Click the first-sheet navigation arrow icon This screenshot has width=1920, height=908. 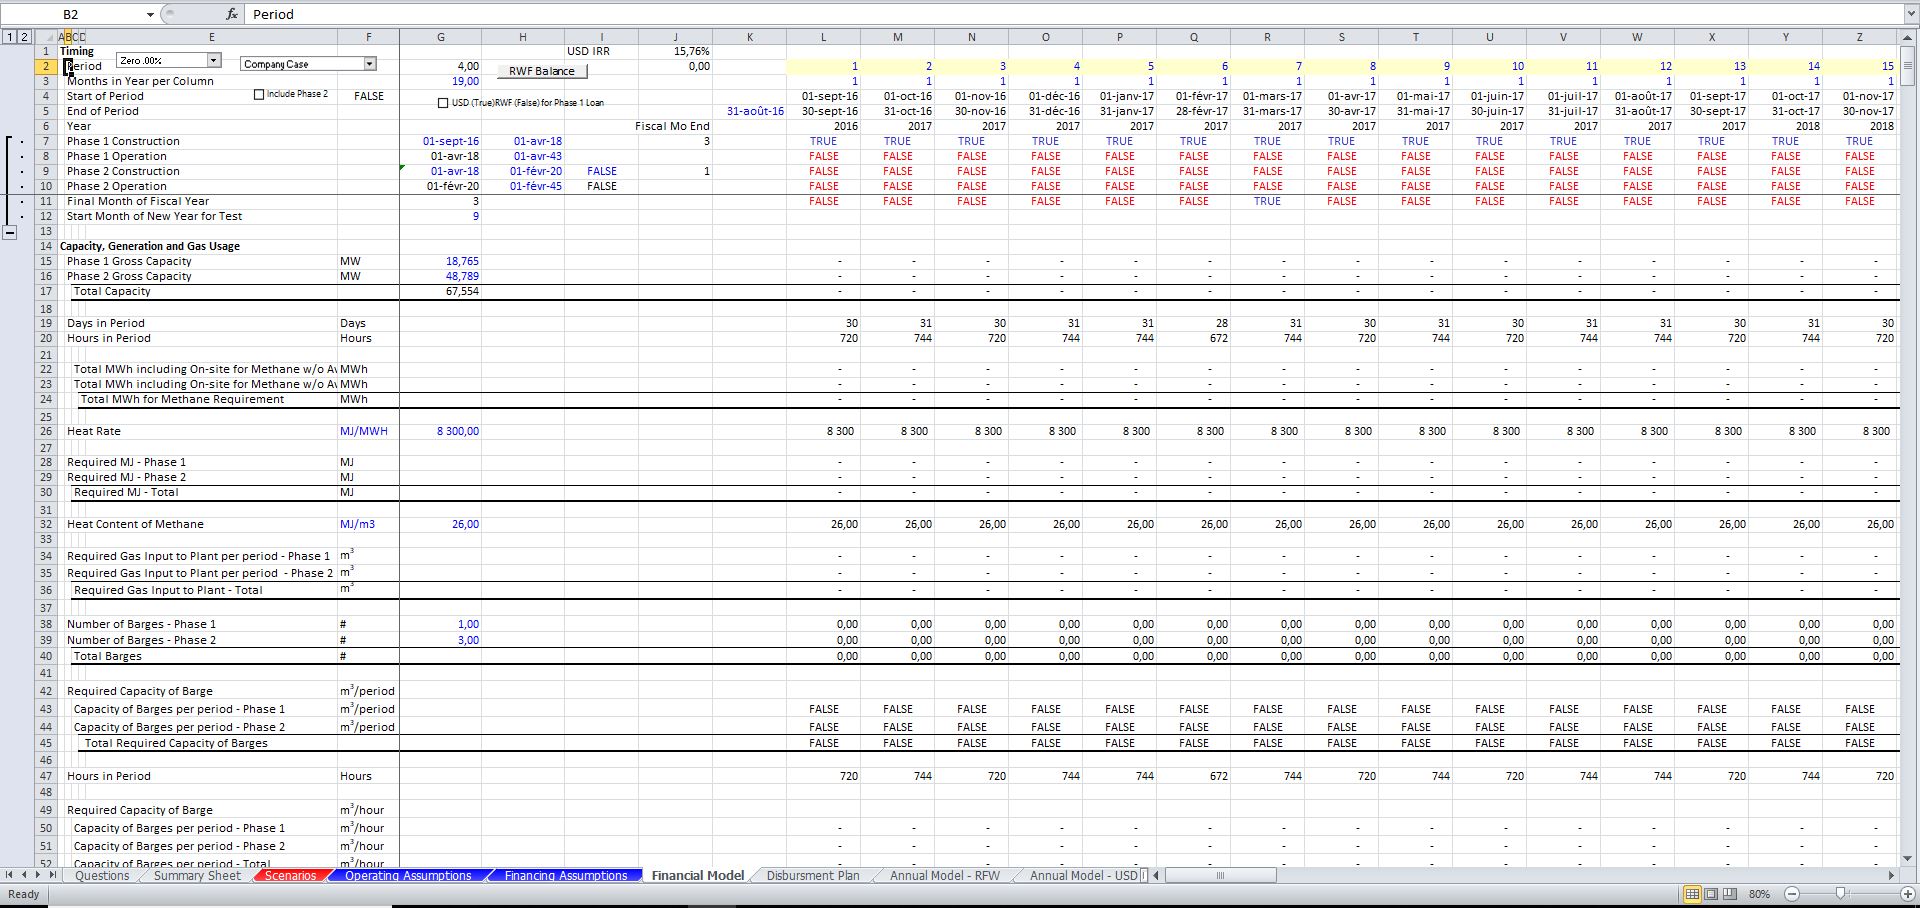click(8, 876)
